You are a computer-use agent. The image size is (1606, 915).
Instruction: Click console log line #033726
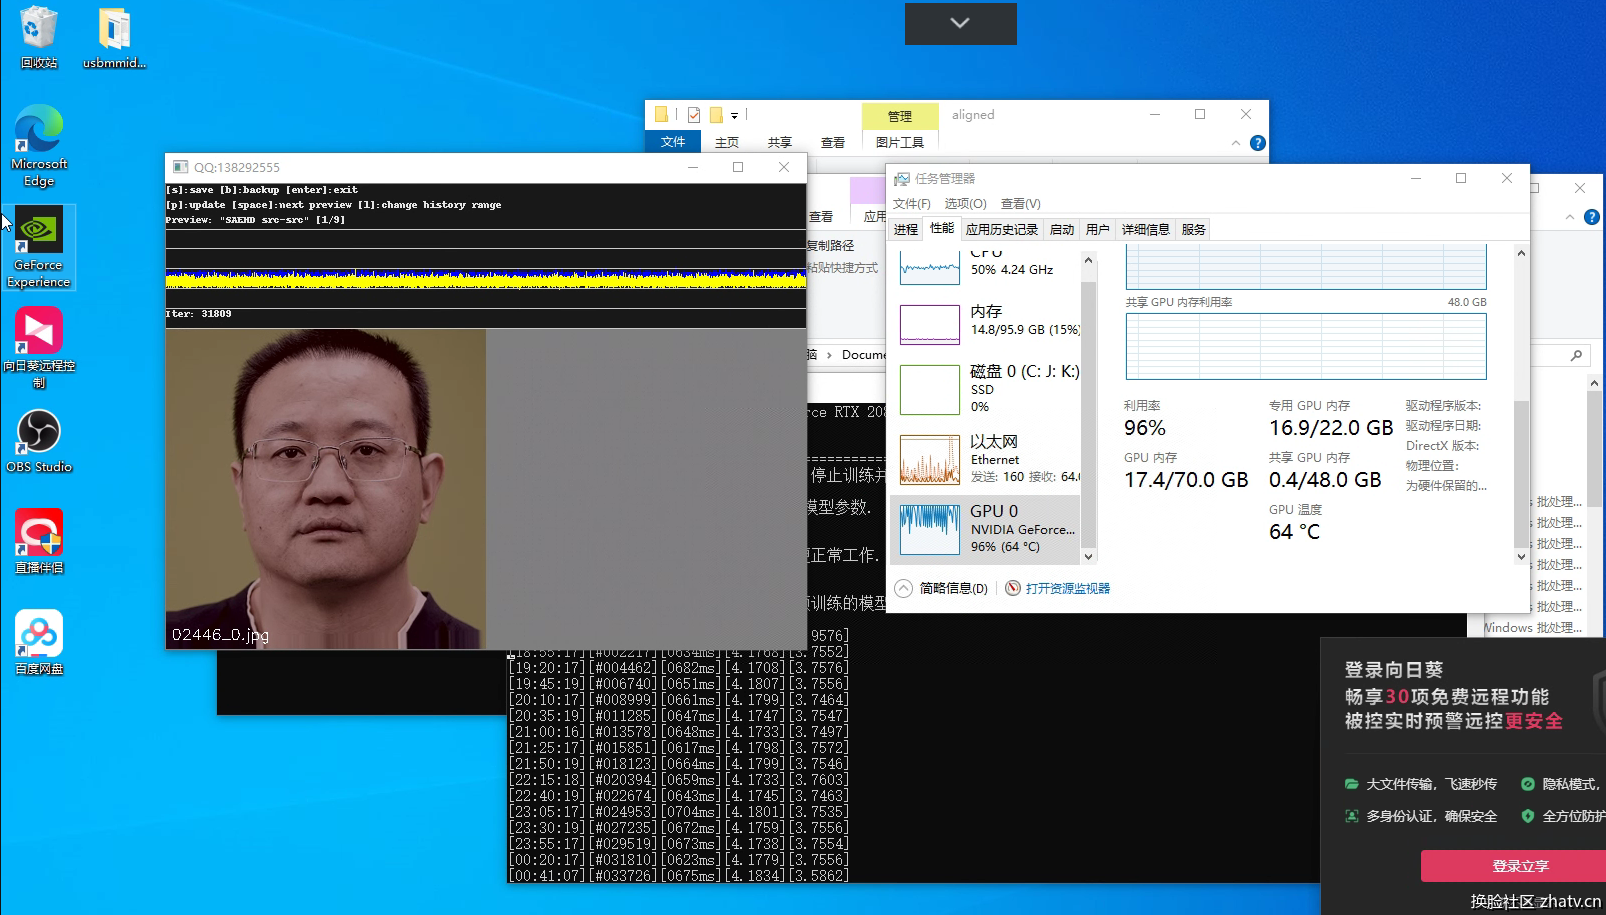click(679, 875)
